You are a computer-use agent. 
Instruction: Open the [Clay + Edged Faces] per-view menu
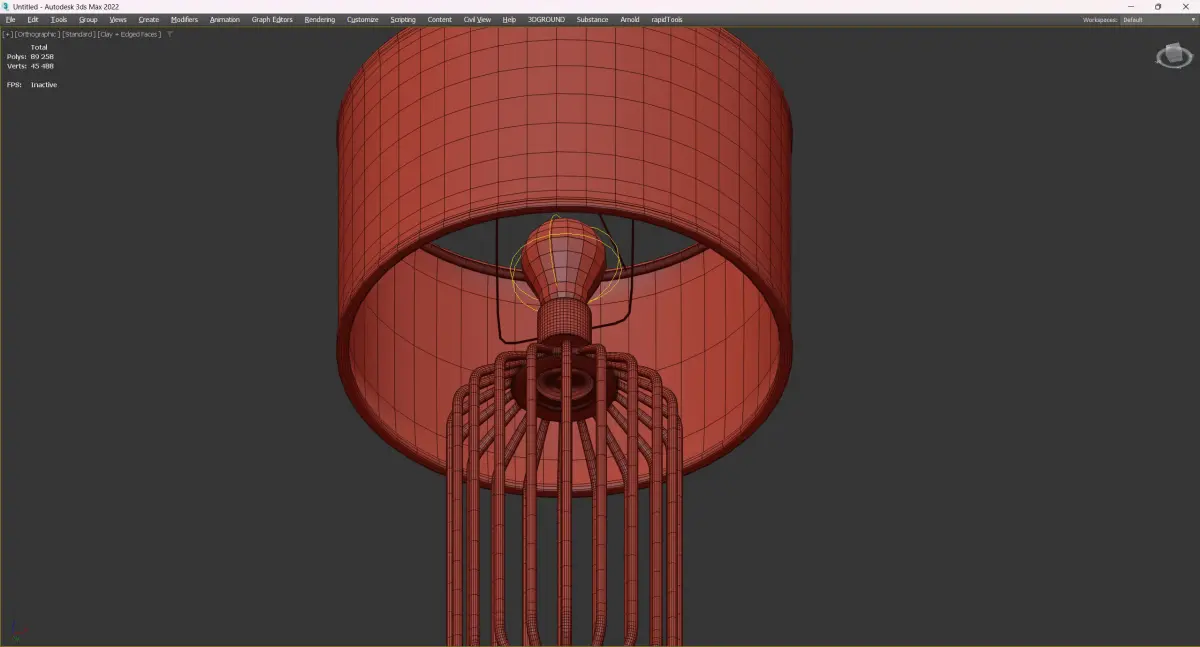[129, 34]
